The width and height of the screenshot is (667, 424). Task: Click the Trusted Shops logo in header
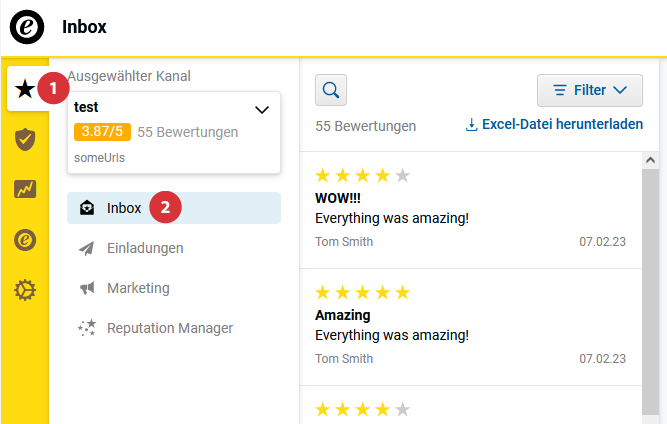27,27
